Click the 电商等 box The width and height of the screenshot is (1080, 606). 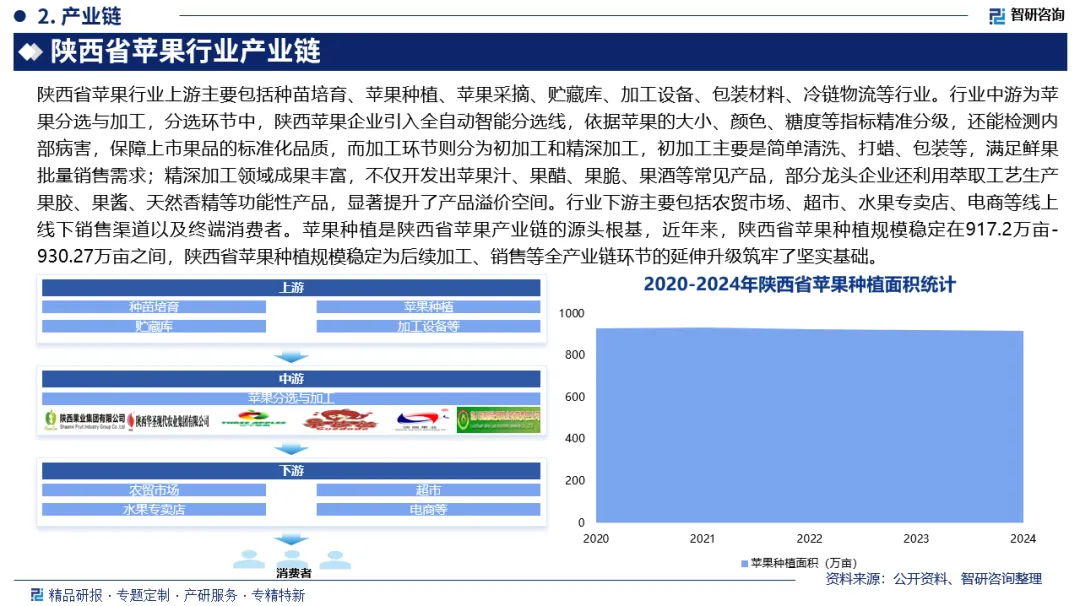(x=428, y=510)
